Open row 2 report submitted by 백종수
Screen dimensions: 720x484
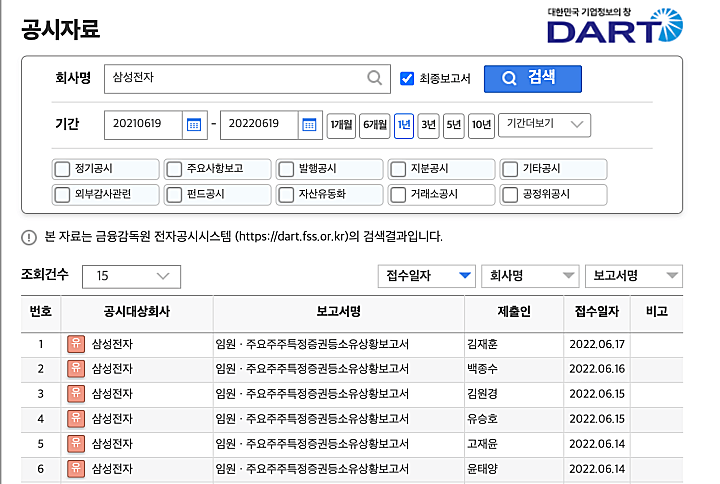[x=312, y=369]
